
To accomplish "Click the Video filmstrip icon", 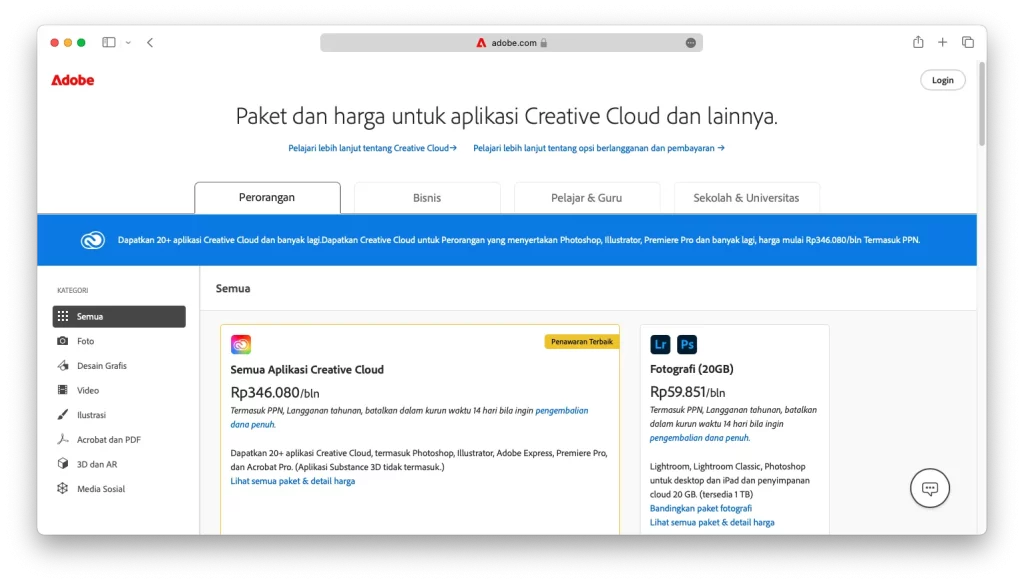I will 63,390.
